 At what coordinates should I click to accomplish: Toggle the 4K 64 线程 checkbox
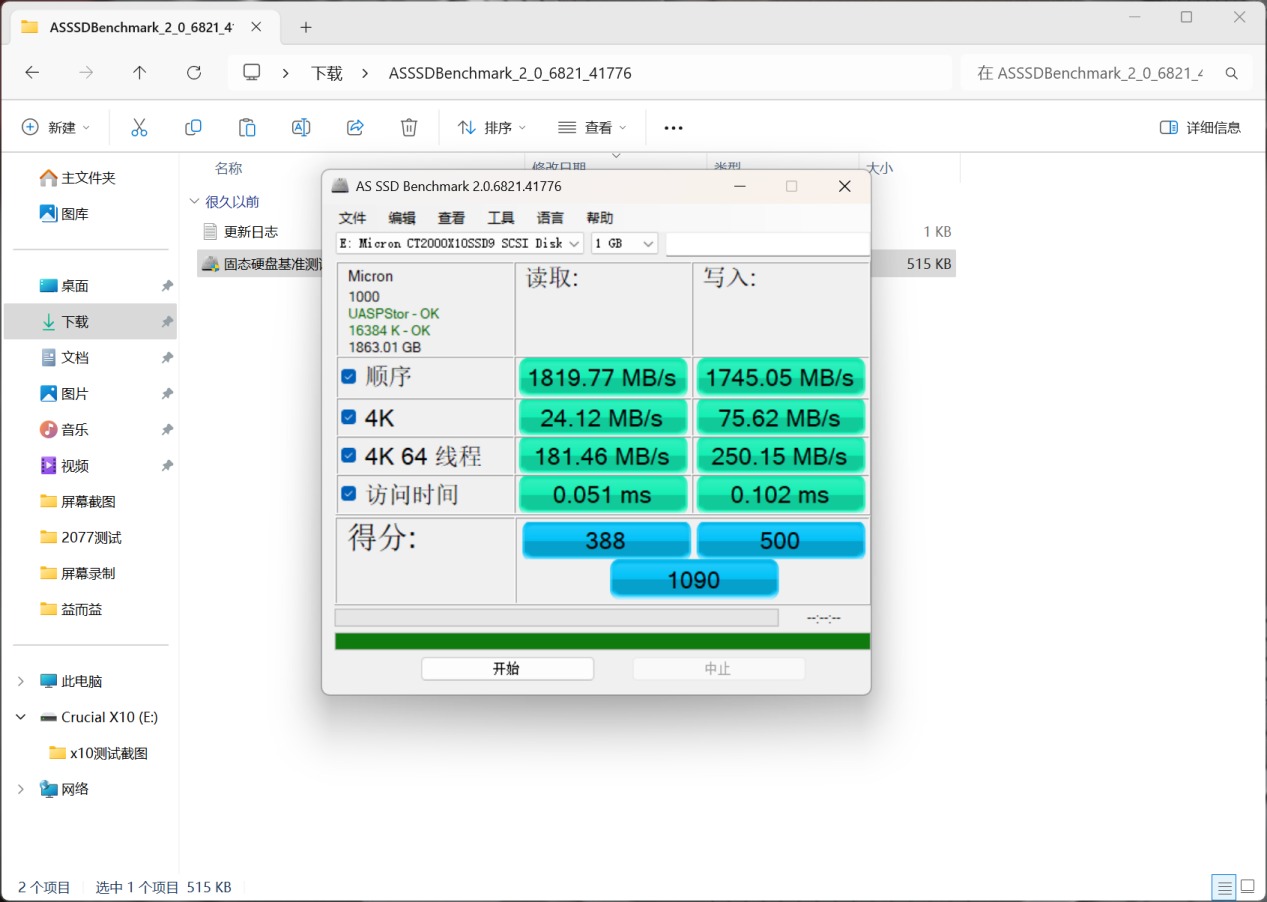tap(349, 455)
